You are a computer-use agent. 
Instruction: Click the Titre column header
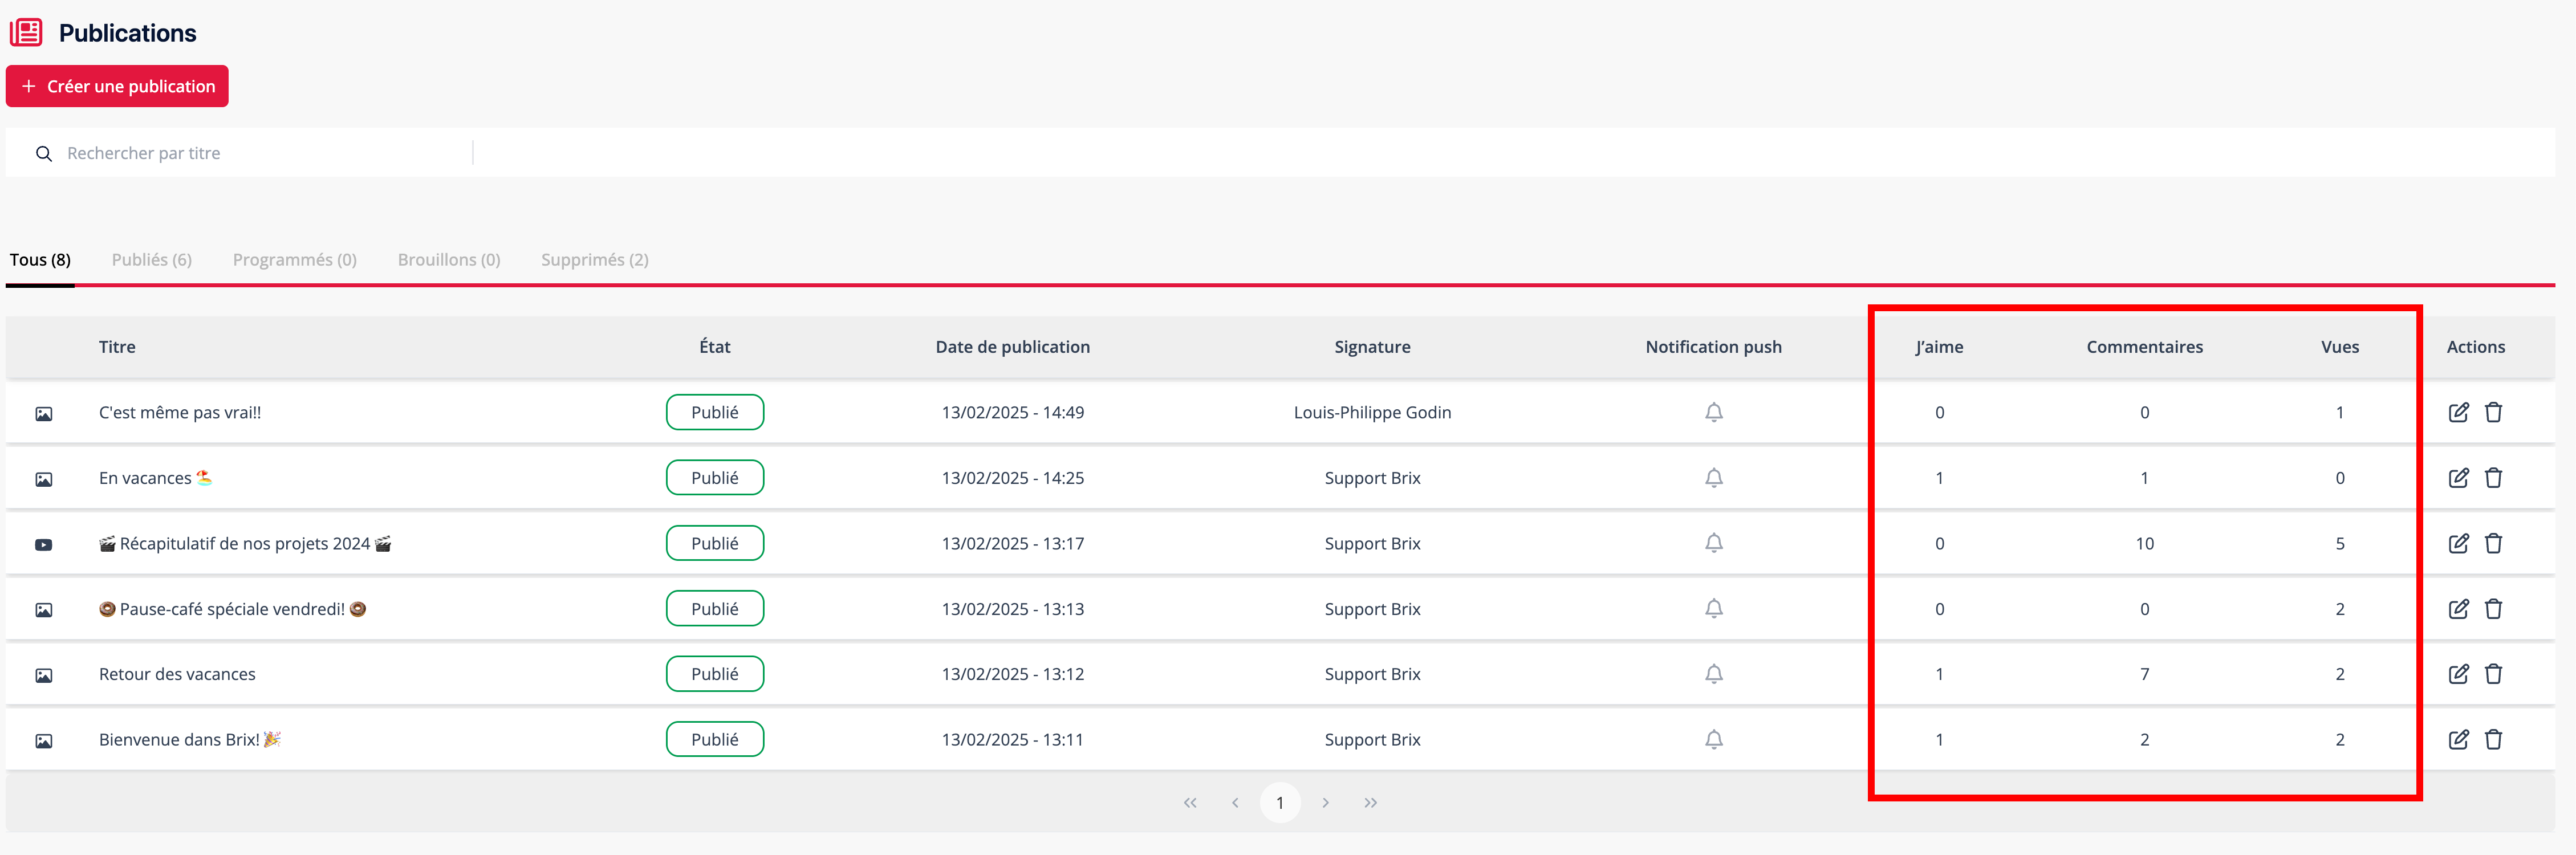point(117,347)
